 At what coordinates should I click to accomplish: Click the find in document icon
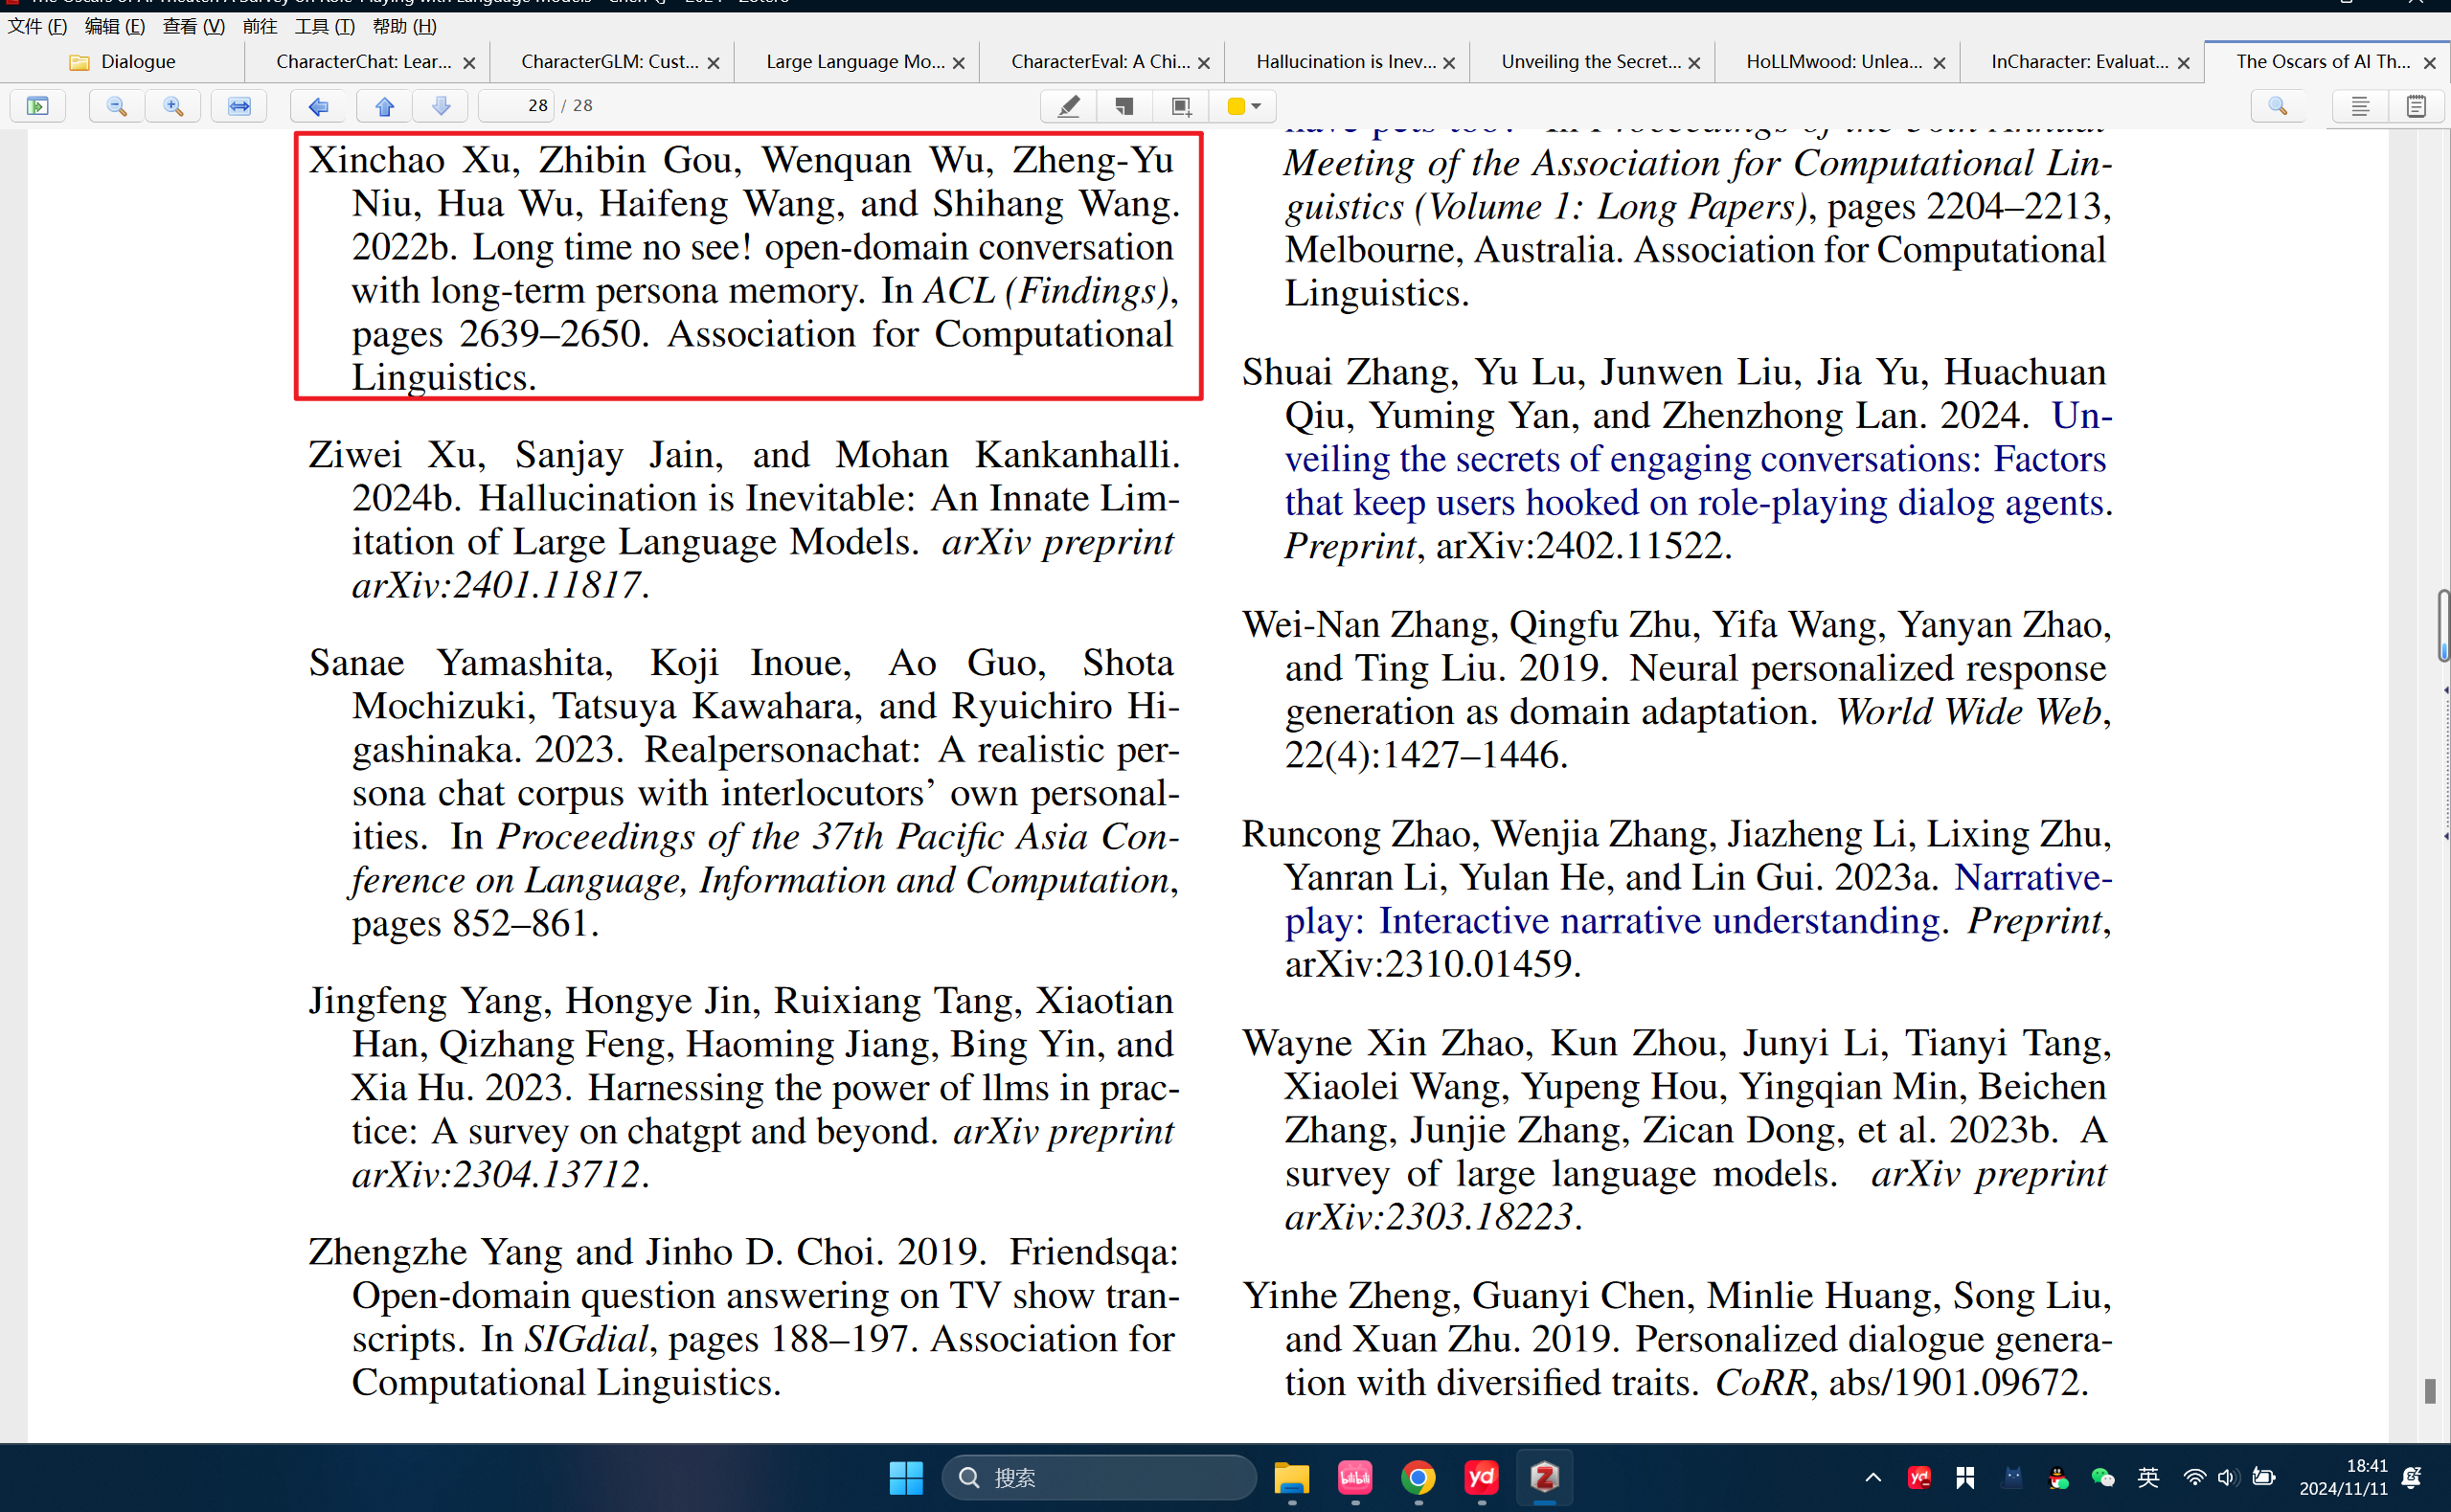(x=2277, y=106)
